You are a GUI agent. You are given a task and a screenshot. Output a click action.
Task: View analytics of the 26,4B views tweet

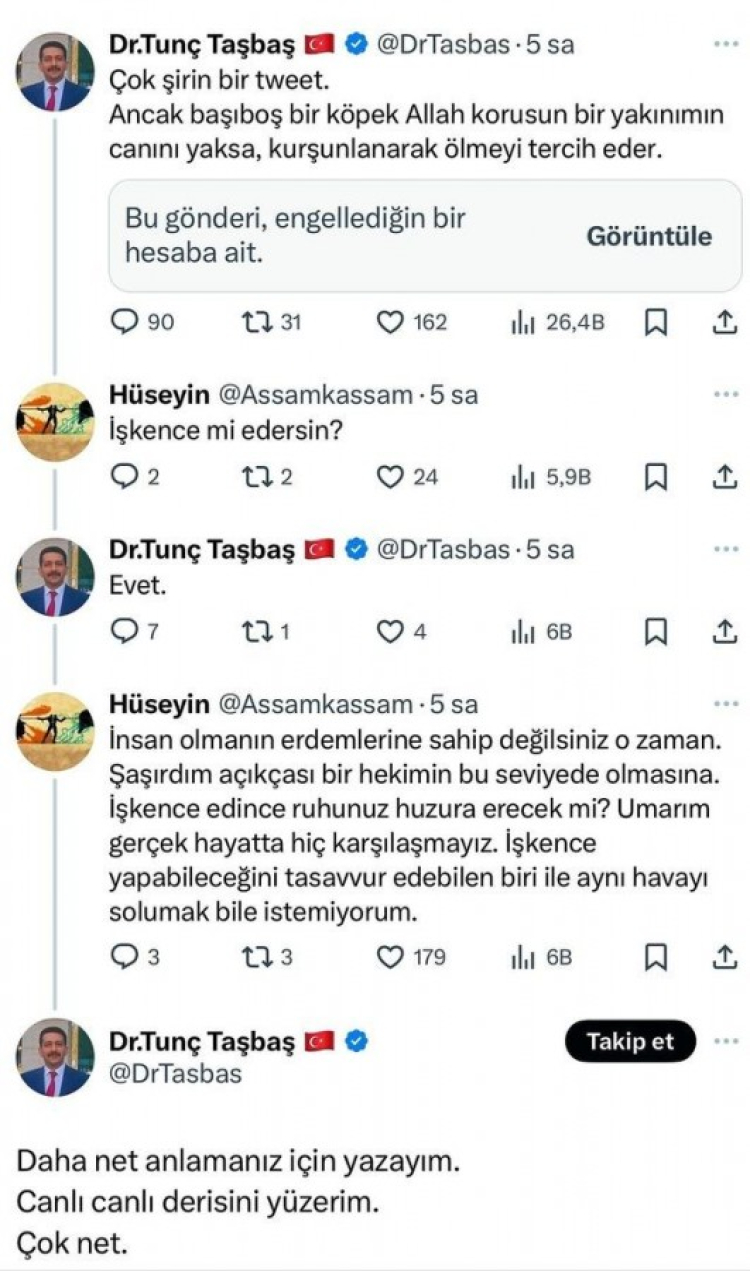point(522,322)
